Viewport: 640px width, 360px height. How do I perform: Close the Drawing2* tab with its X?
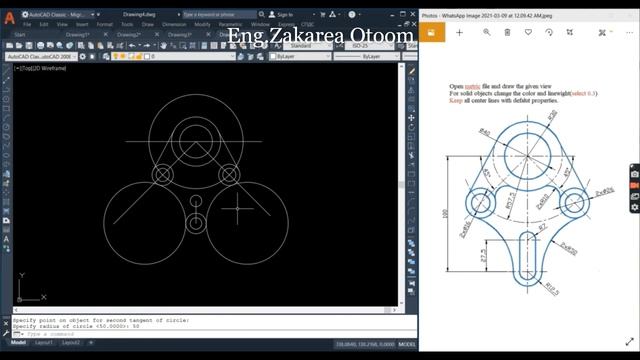157,34
